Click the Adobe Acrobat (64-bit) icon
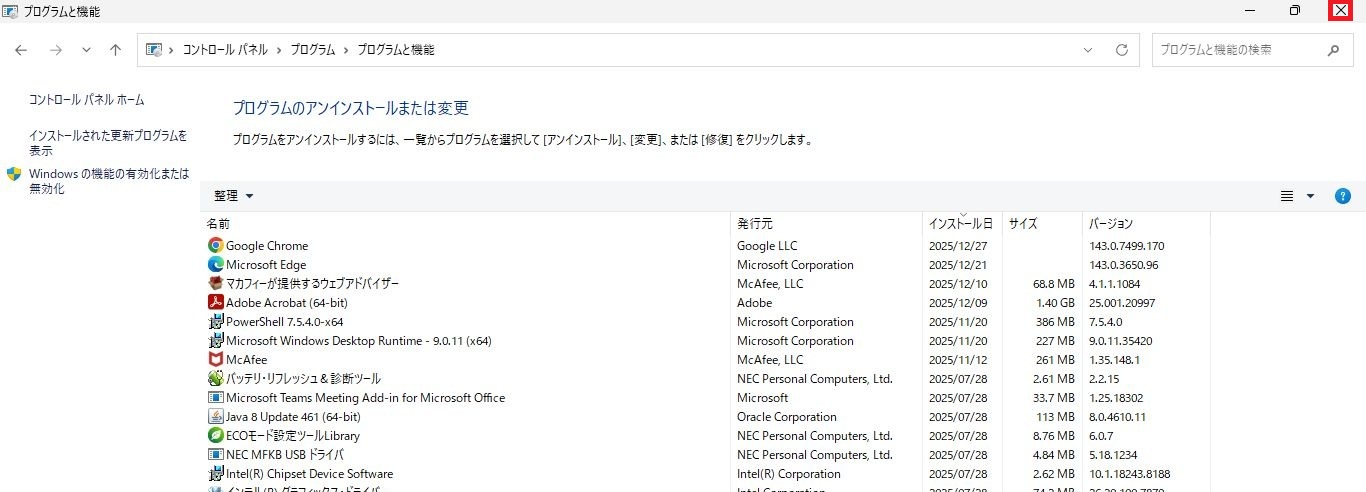The width and height of the screenshot is (1366, 492). (x=215, y=303)
